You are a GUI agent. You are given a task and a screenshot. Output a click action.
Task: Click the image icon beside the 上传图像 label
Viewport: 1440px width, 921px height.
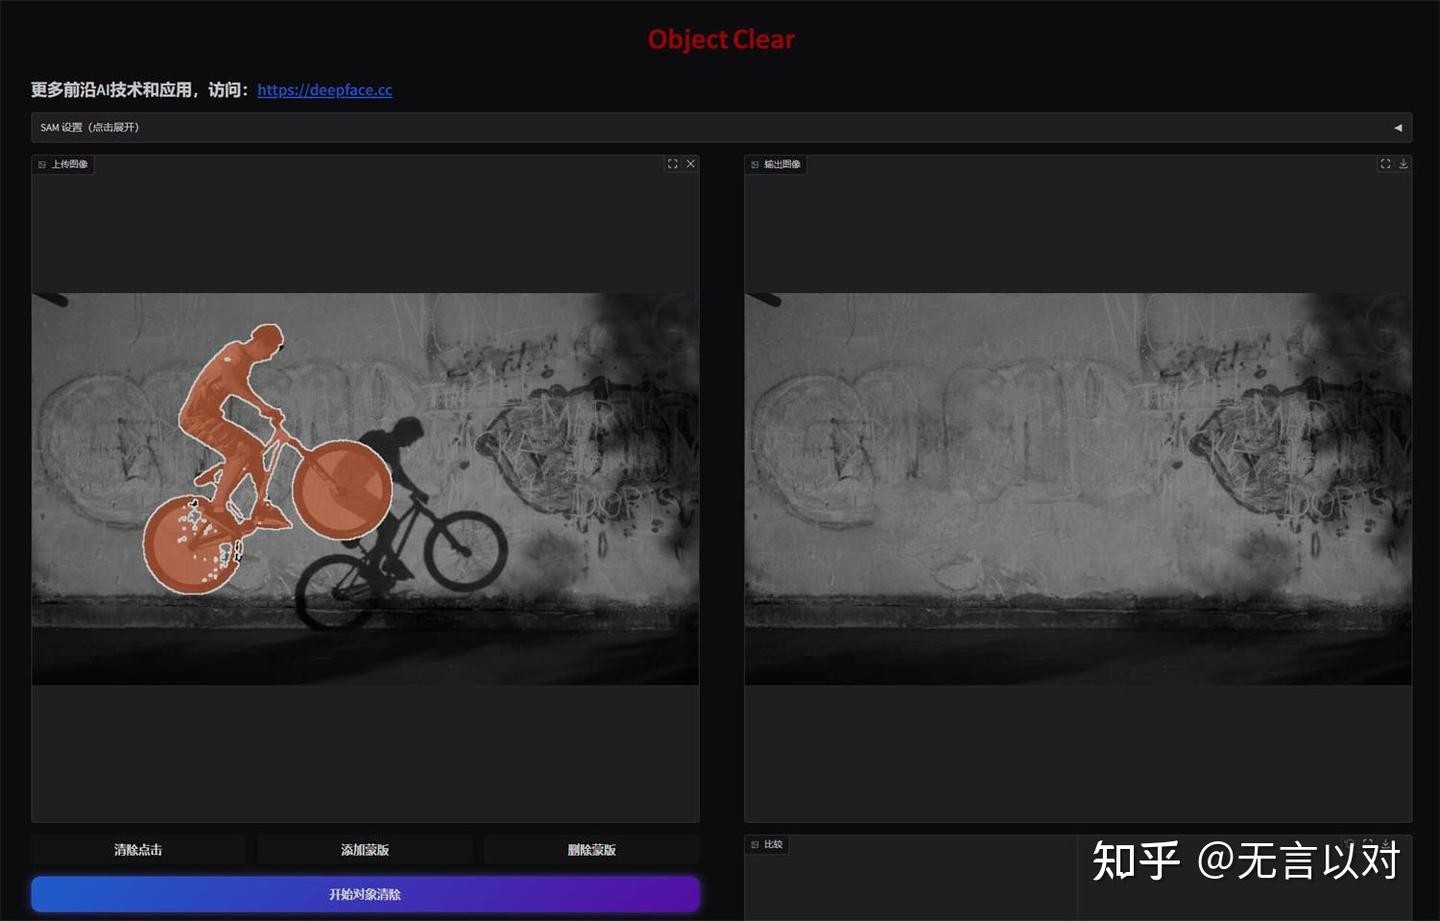point(41,163)
